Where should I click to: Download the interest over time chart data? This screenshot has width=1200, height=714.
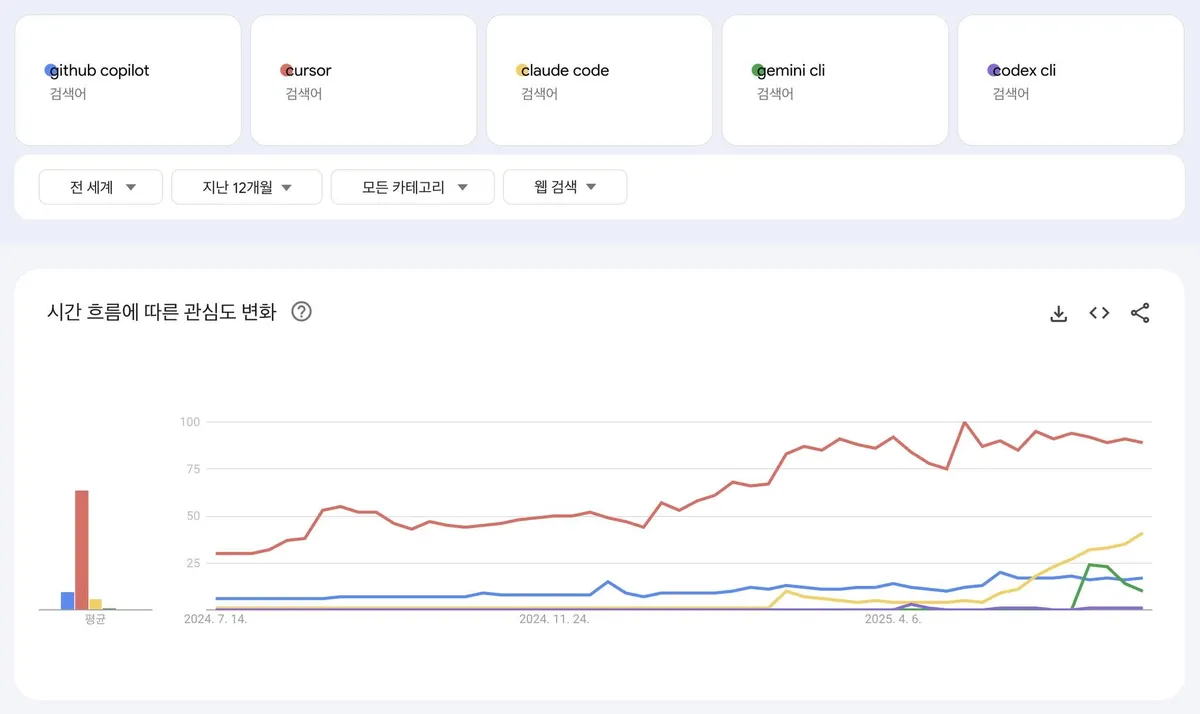click(1059, 313)
